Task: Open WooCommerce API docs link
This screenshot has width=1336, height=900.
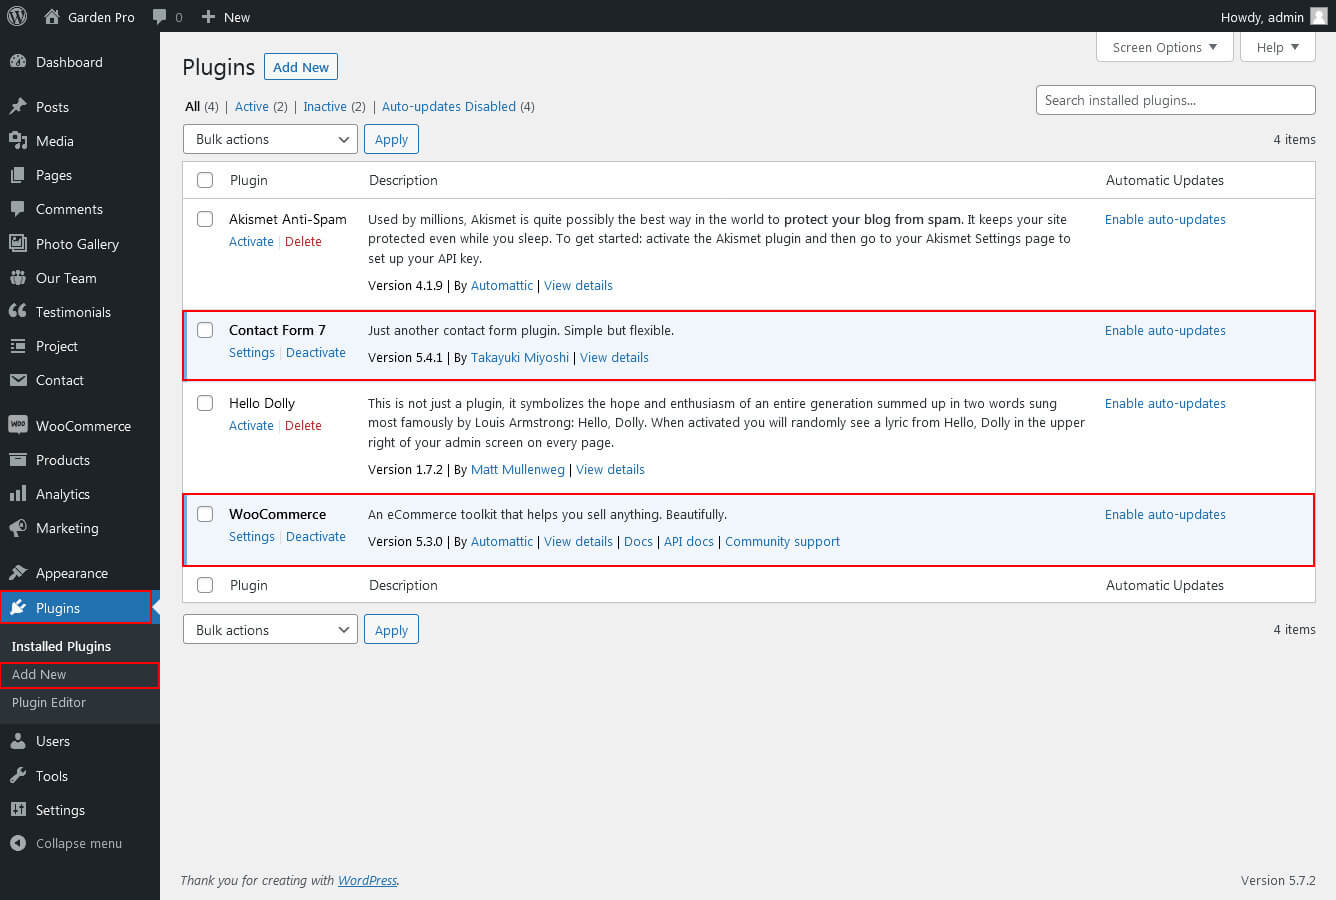Action: pos(689,541)
